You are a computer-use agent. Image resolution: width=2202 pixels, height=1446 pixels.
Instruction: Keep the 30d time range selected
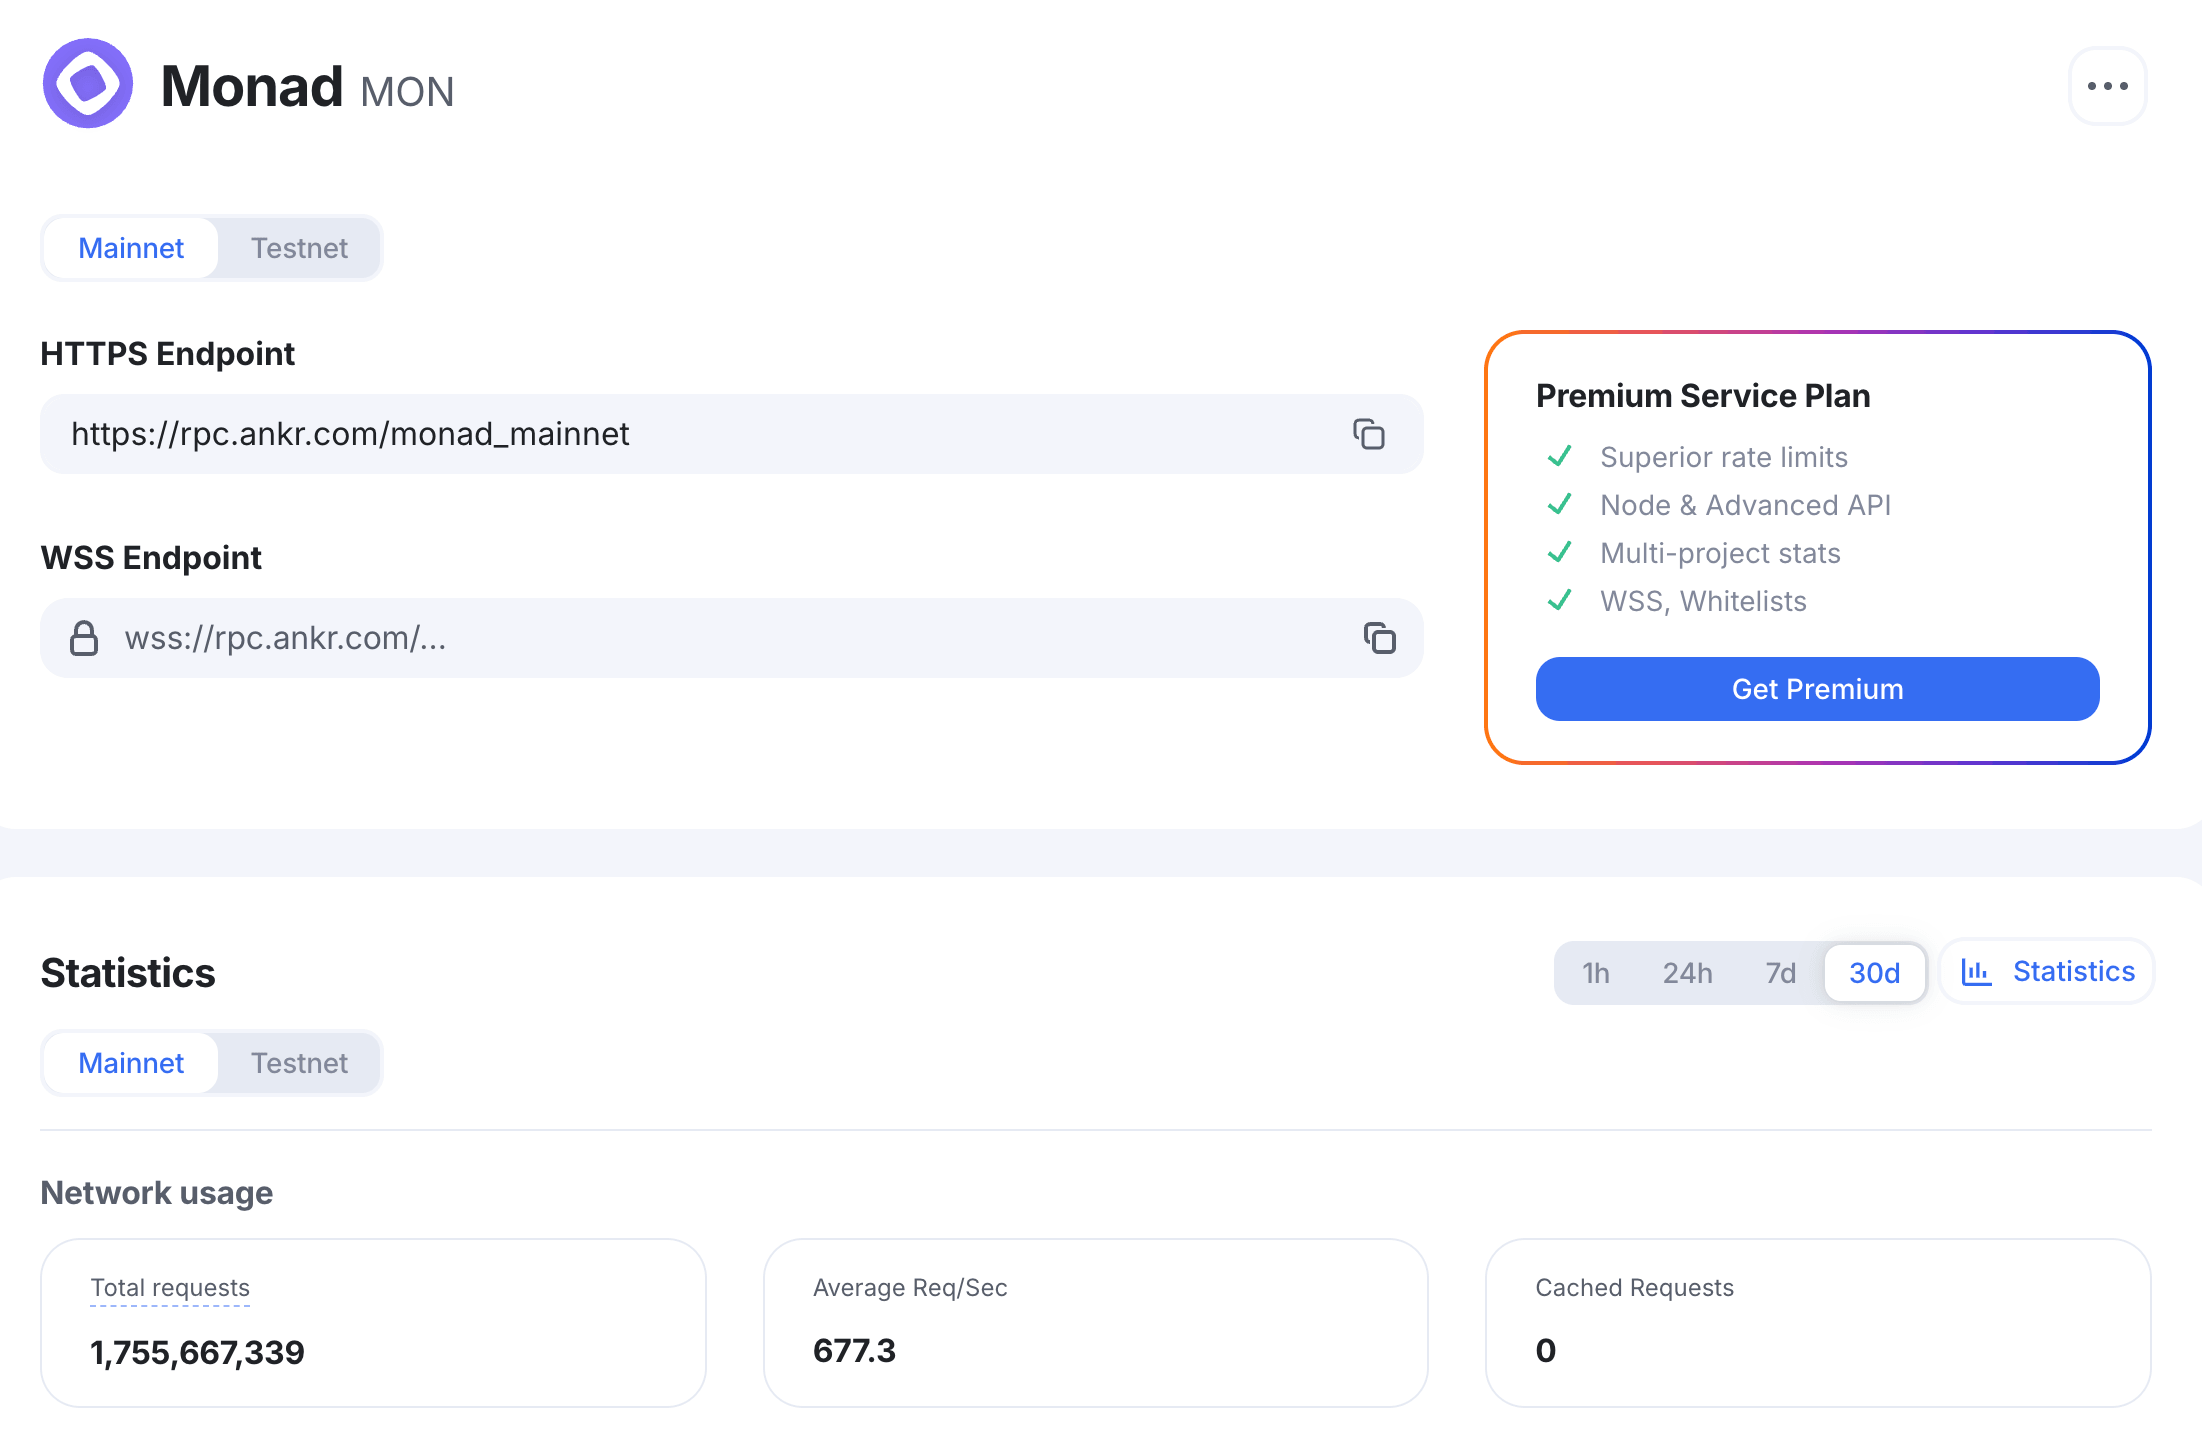pyautogui.click(x=1874, y=972)
